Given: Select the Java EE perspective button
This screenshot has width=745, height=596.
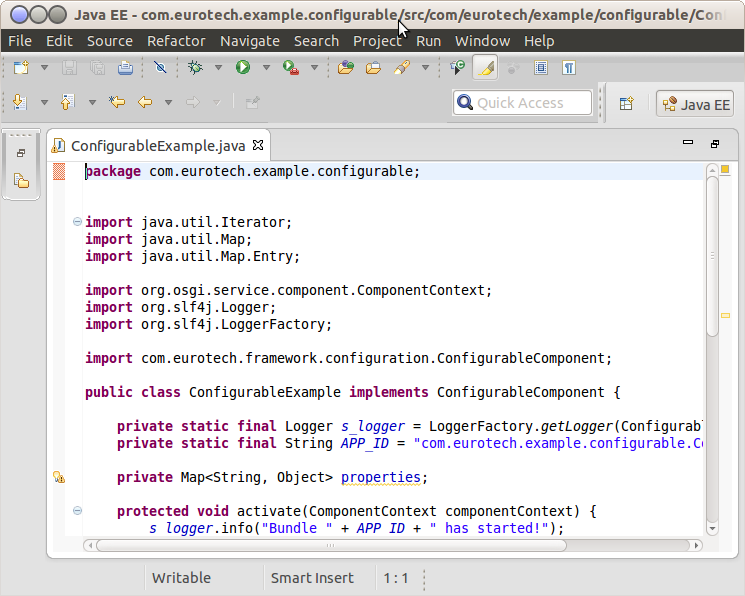Looking at the screenshot, I should (x=695, y=104).
